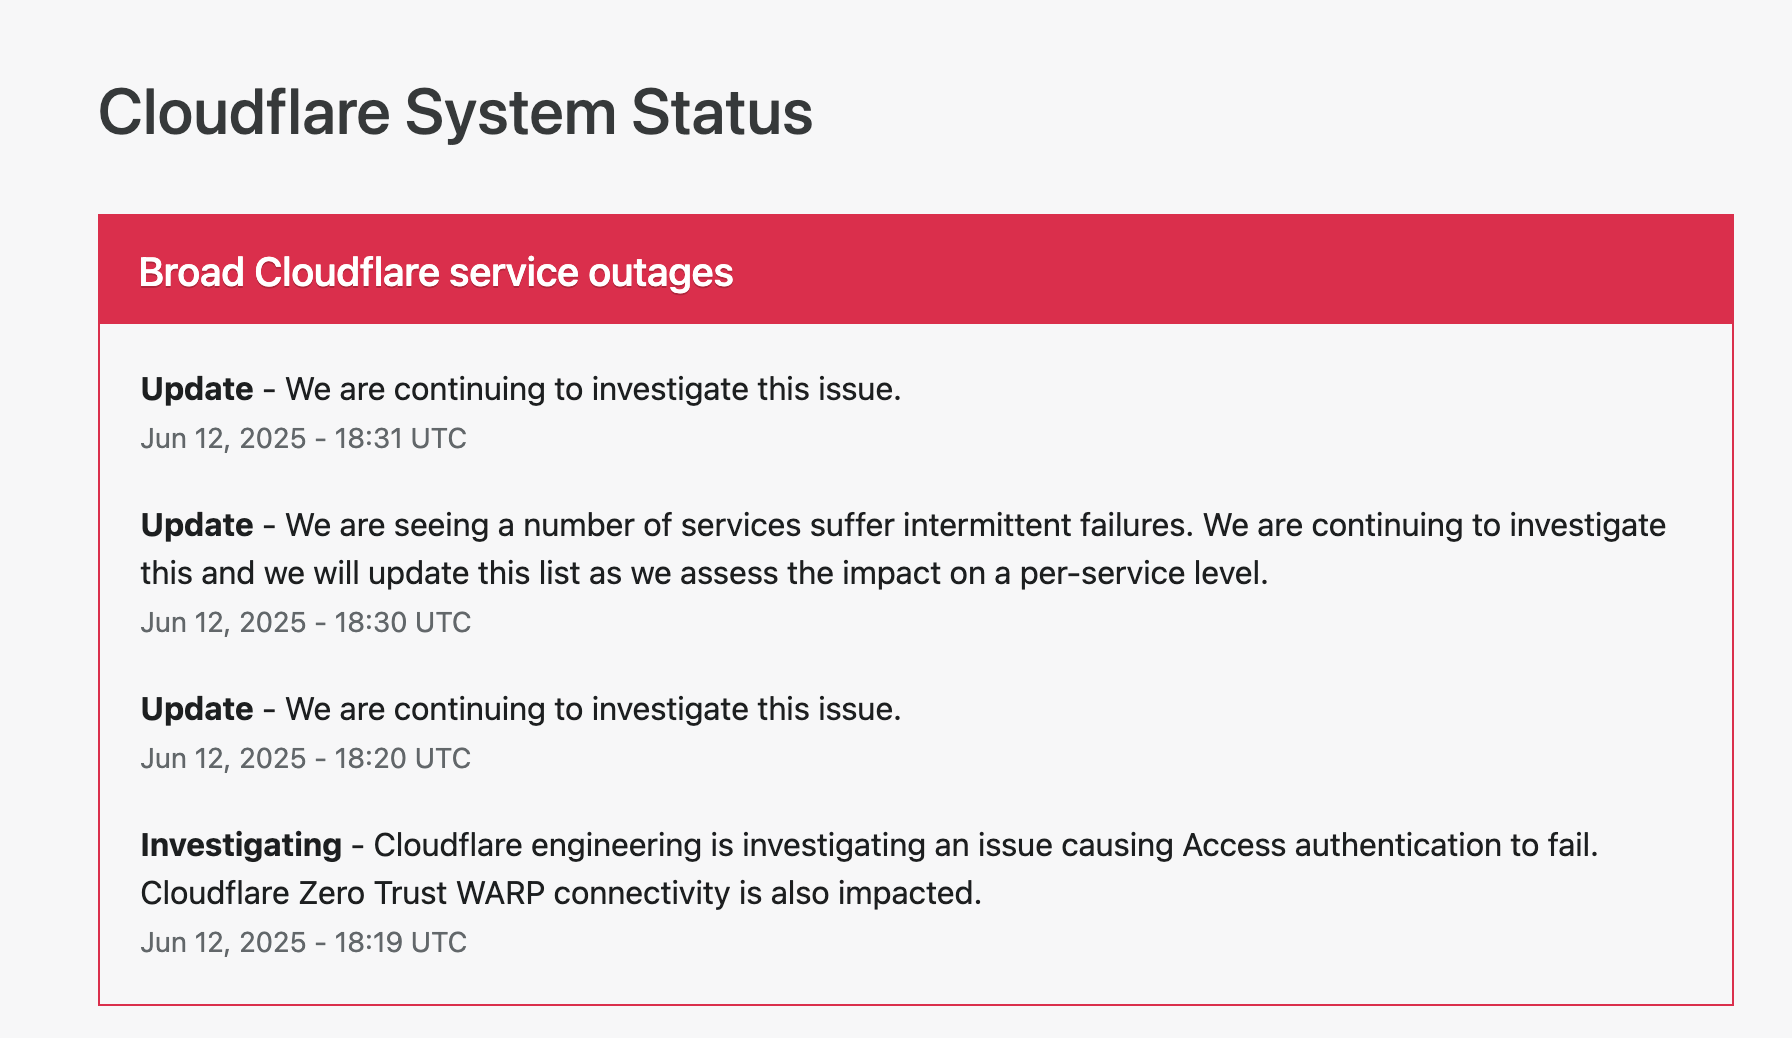
Task: Click the bold Update label for 18:31 entry
Action: (197, 389)
